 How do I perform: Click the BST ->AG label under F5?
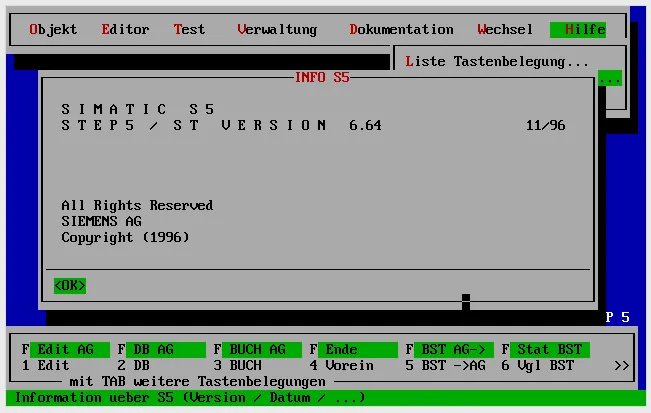(453, 366)
